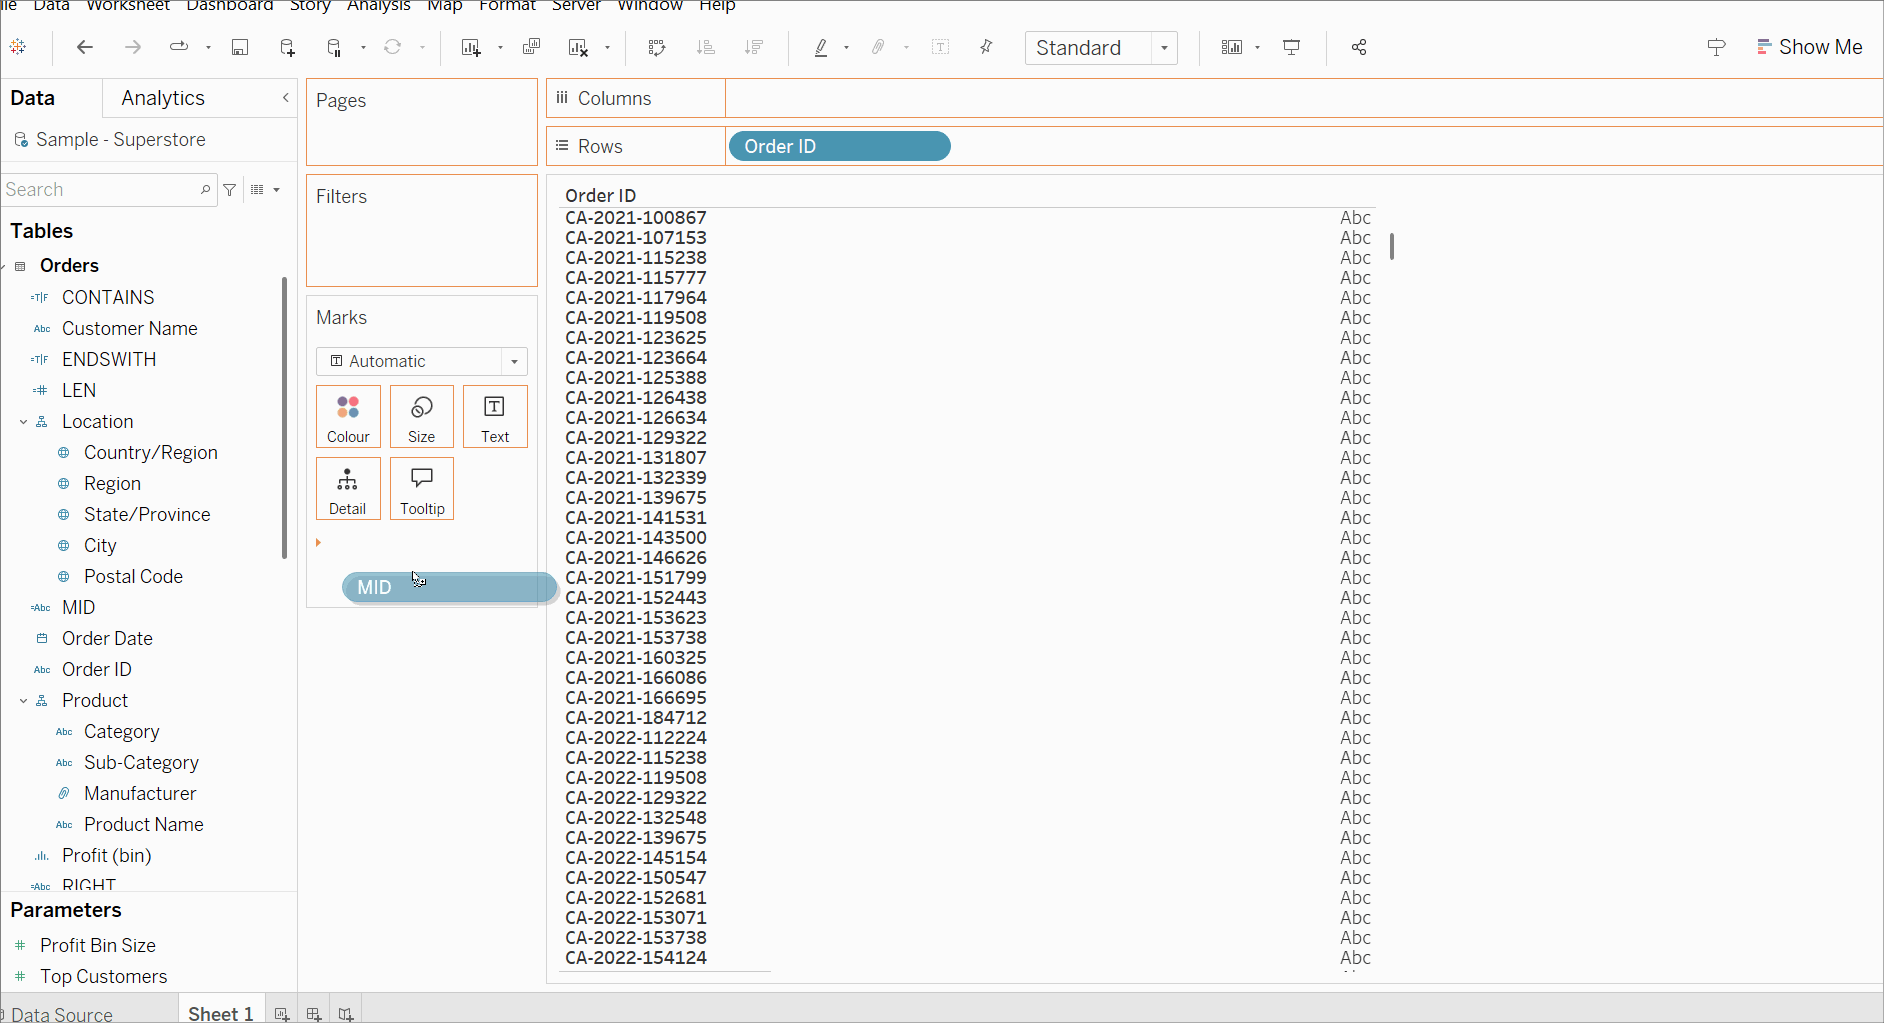Viewport: 1884px width, 1023px height.
Task: Click the Share workbook icon
Action: click(x=1359, y=47)
